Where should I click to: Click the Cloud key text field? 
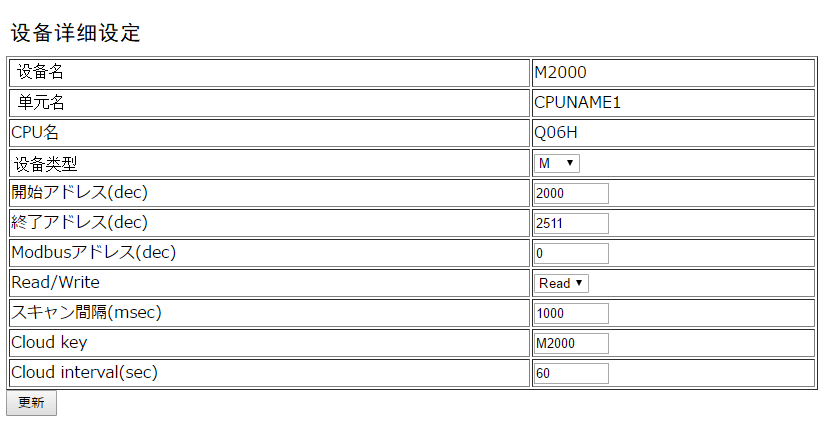[571, 343]
